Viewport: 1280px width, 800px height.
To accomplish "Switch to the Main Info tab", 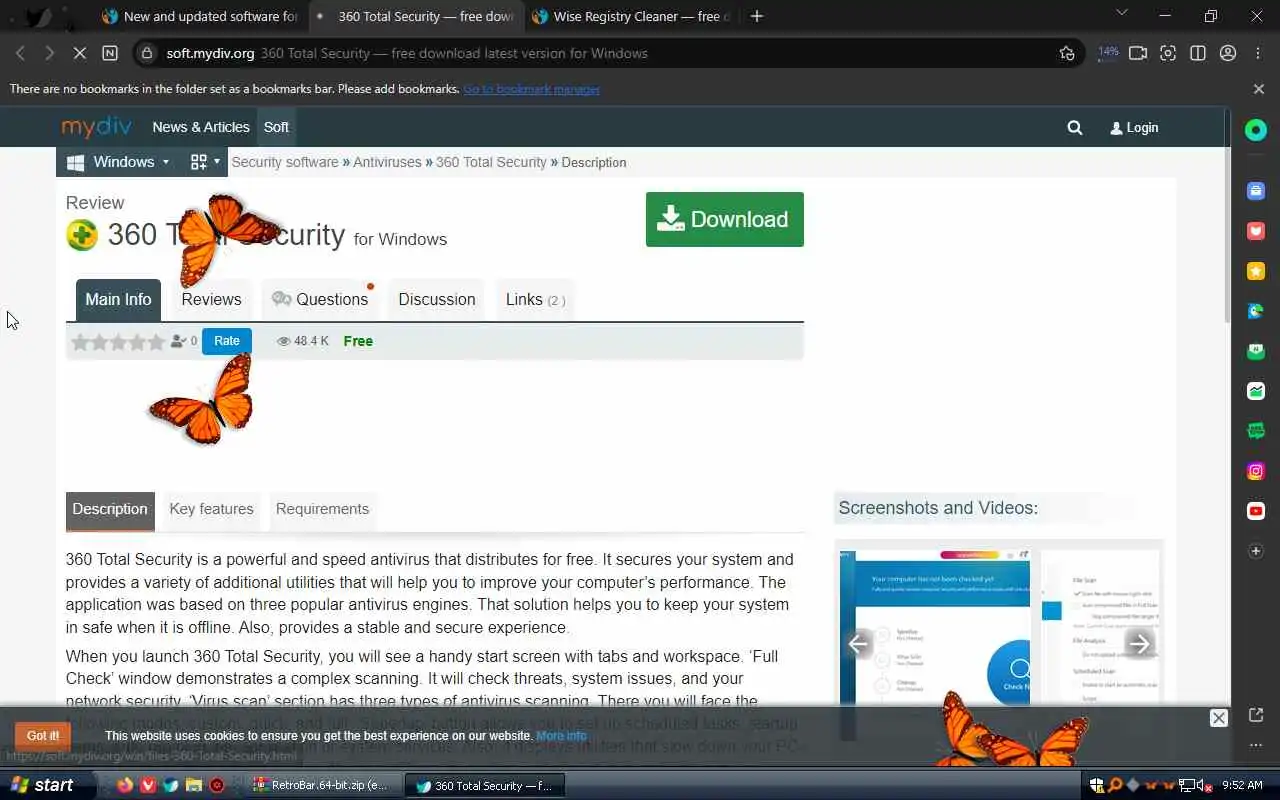I will 118,300.
